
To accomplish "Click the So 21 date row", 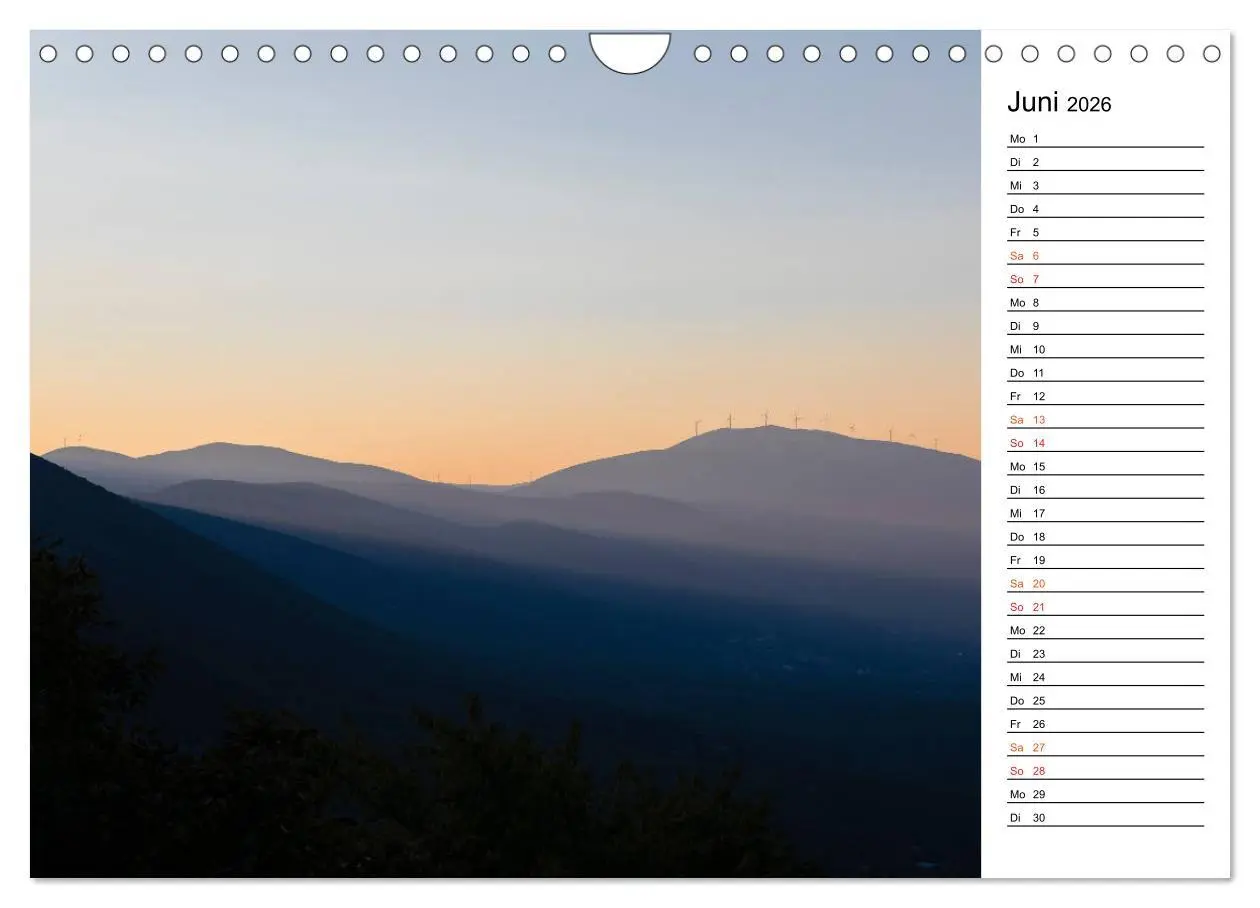I will (x=1105, y=607).
